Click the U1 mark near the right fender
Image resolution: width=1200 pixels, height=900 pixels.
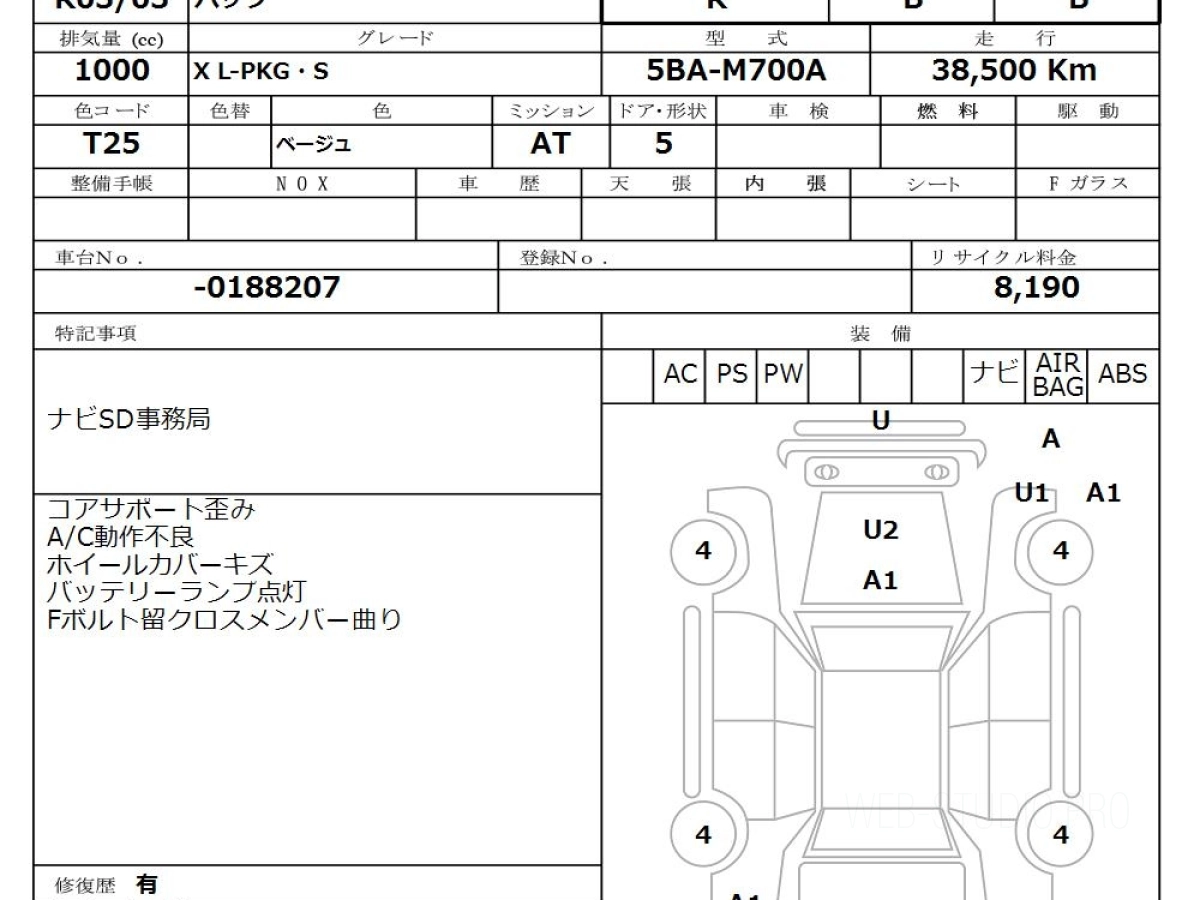tap(1031, 493)
